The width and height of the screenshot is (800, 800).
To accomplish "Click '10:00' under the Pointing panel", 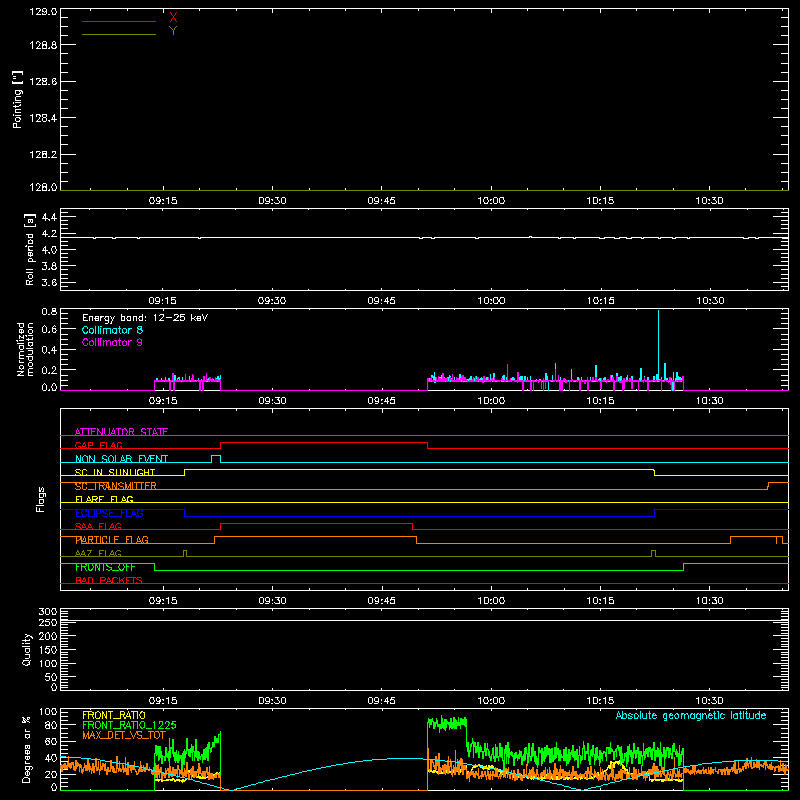I will pyautogui.click(x=491, y=201).
